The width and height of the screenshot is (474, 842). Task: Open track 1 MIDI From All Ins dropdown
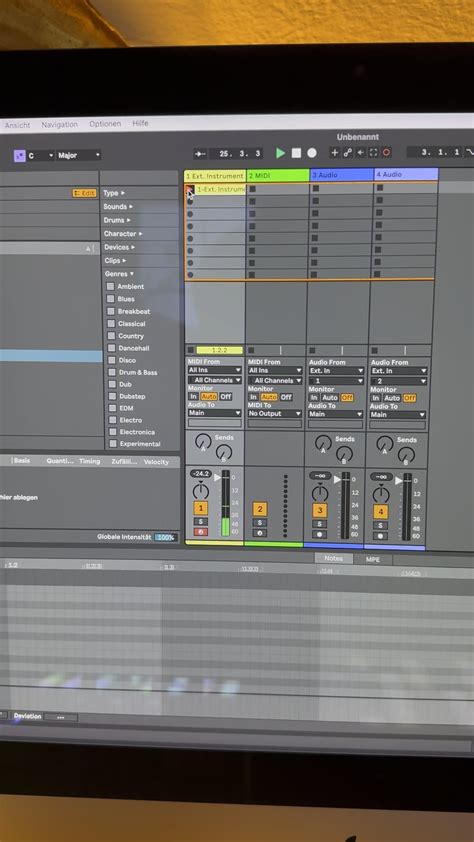(x=215, y=370)
